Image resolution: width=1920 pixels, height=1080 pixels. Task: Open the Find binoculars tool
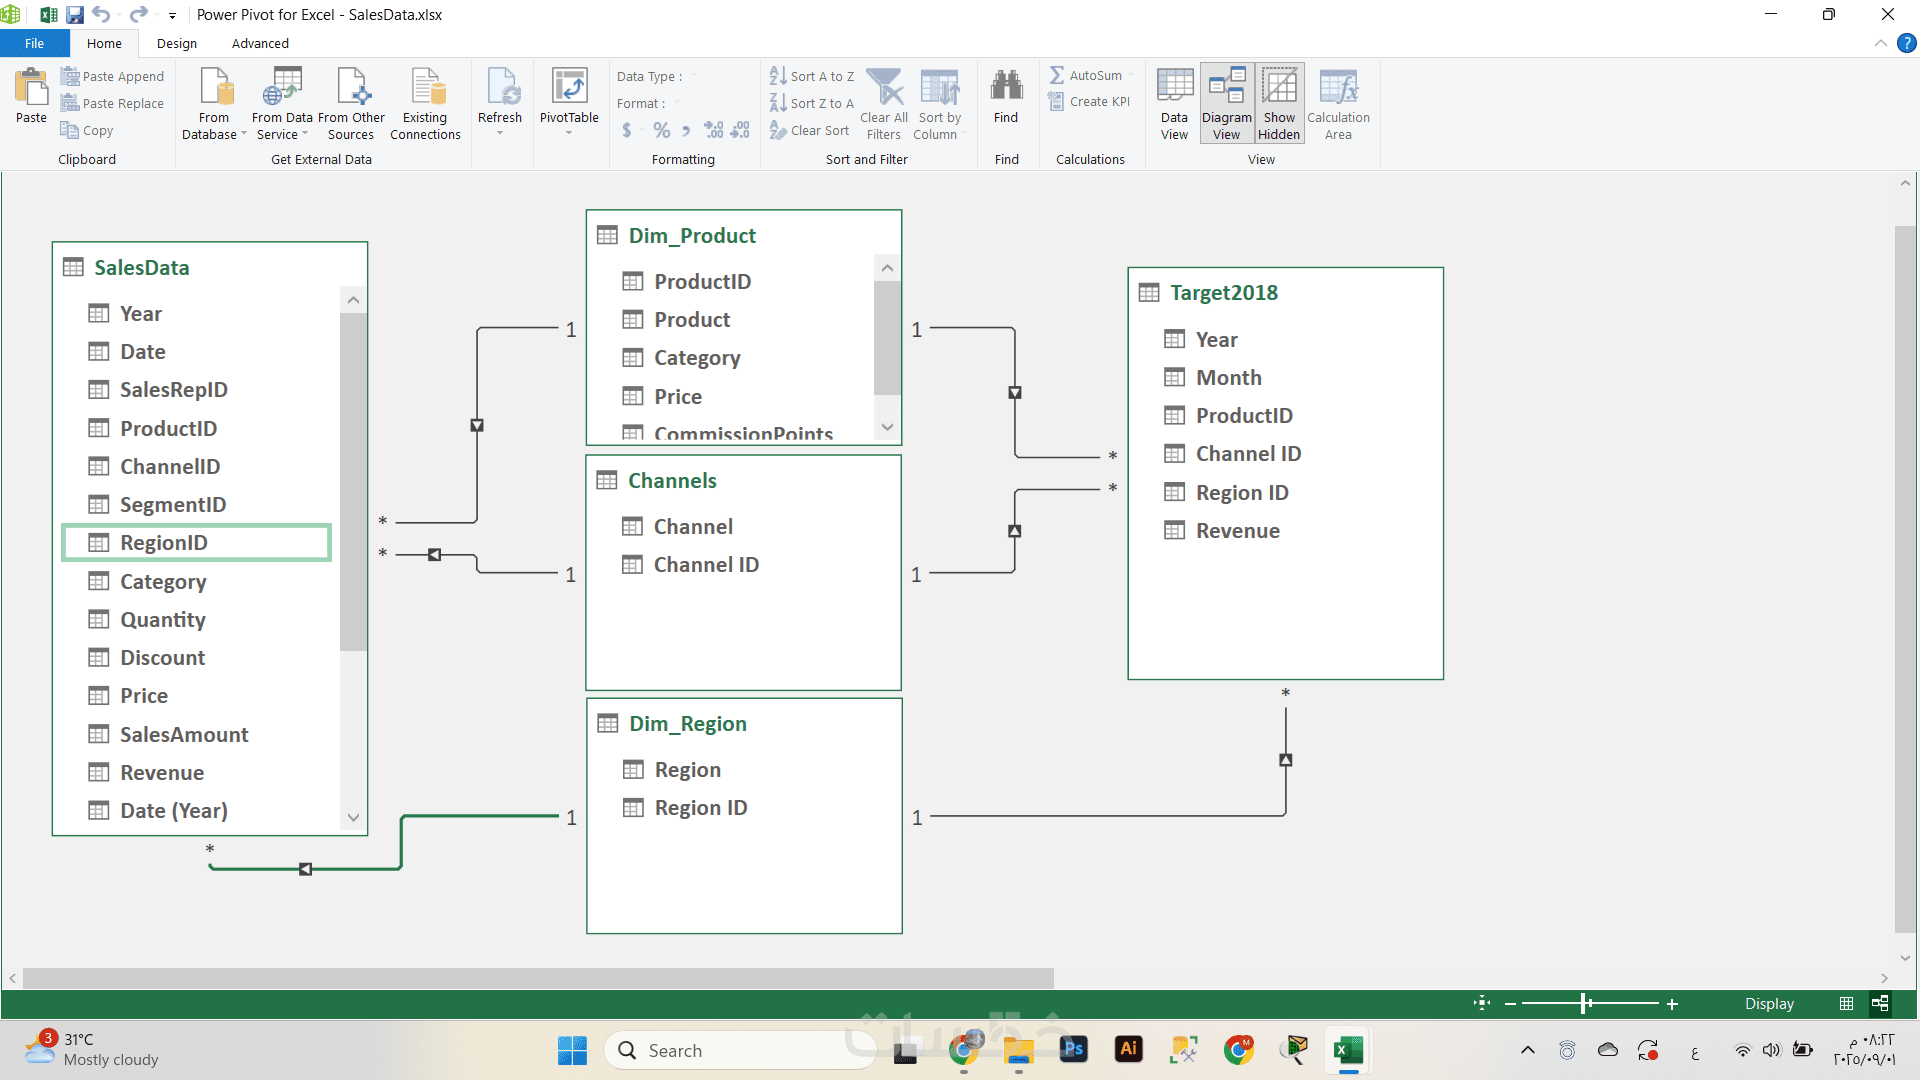1006,88
